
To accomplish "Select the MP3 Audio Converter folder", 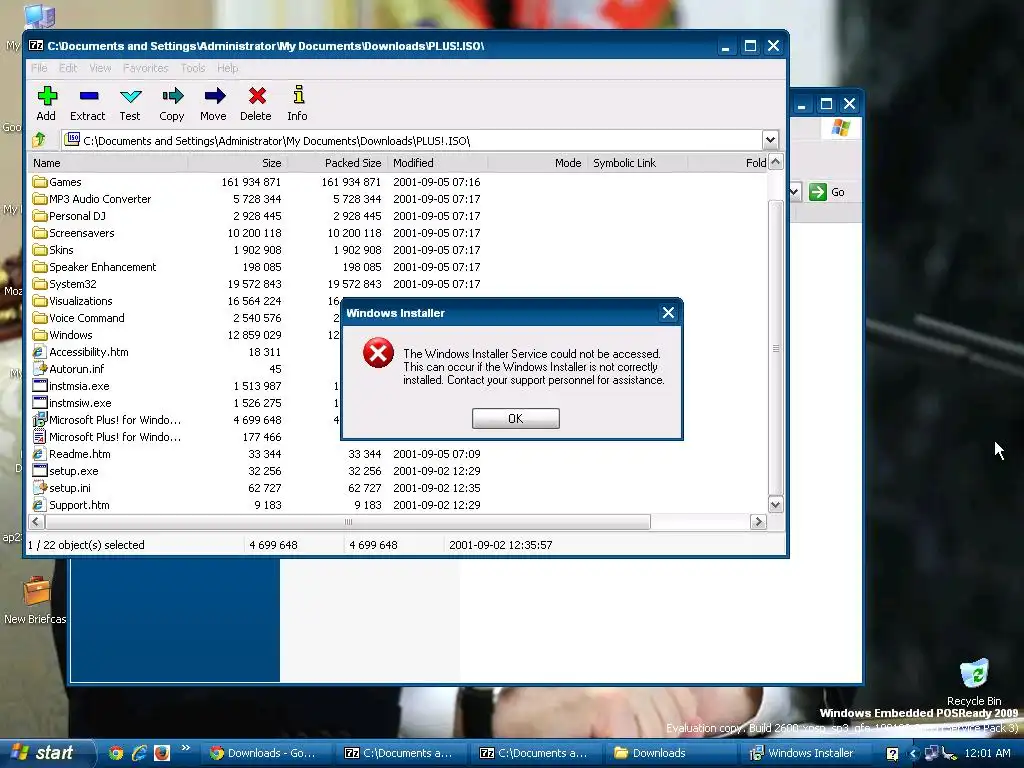I will coord(92,199).
